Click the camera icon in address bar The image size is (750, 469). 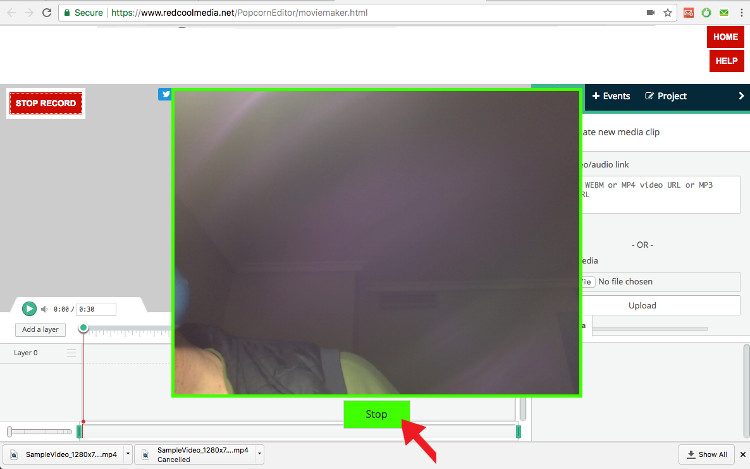tap(651, 13)
